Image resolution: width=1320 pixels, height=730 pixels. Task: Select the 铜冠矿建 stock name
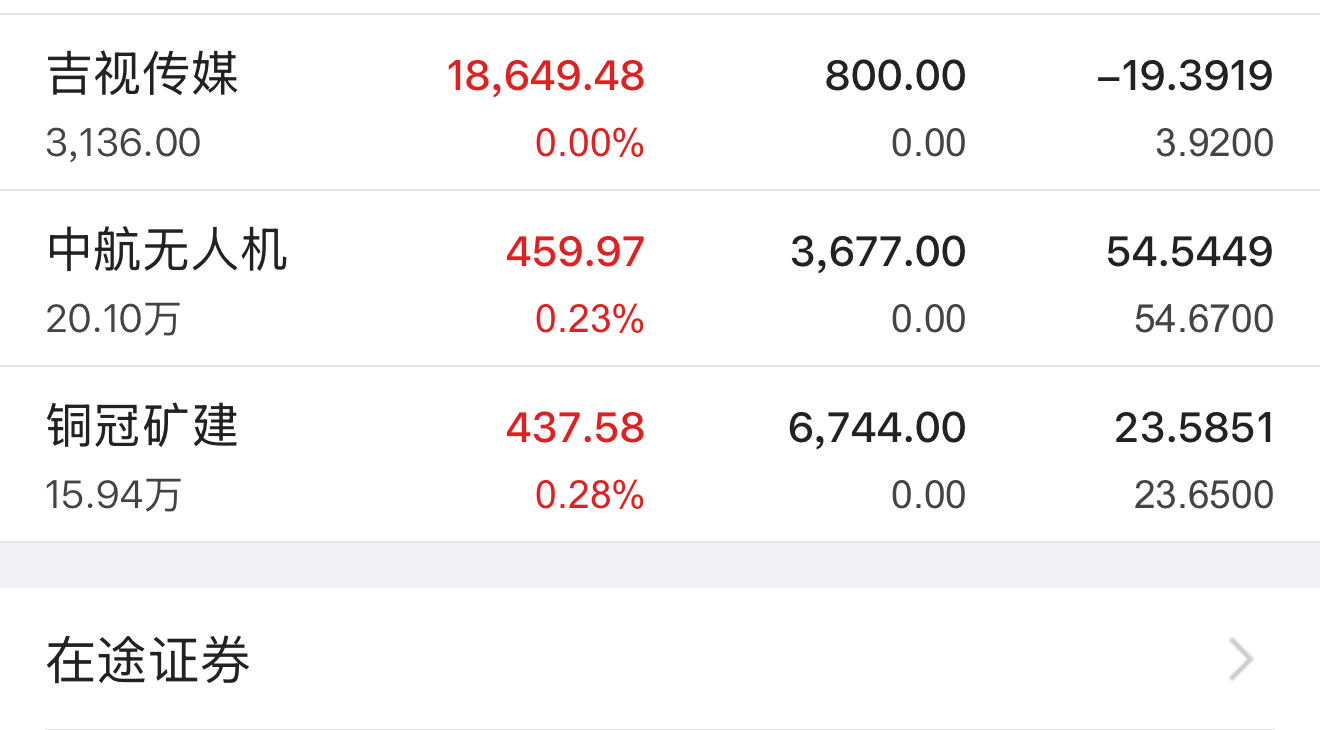[x=142, y=427]
